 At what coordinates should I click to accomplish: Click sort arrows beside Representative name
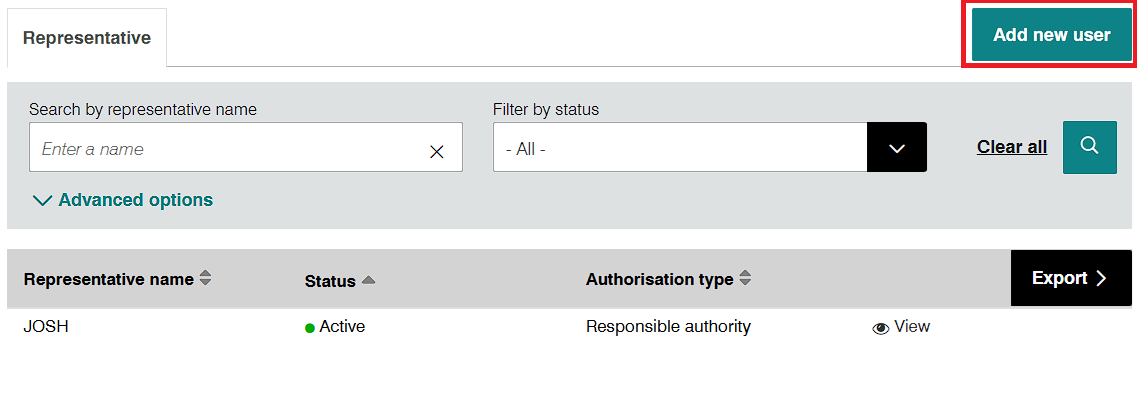coord(206,279)
